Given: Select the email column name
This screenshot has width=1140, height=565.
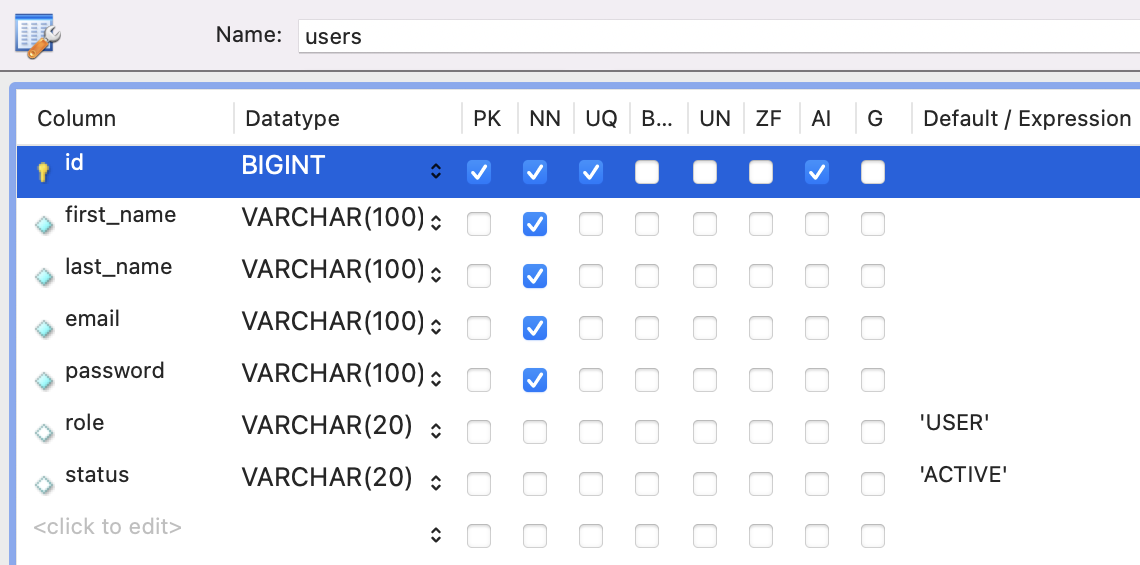Looking at the screenshot, I should click(92, 318).
